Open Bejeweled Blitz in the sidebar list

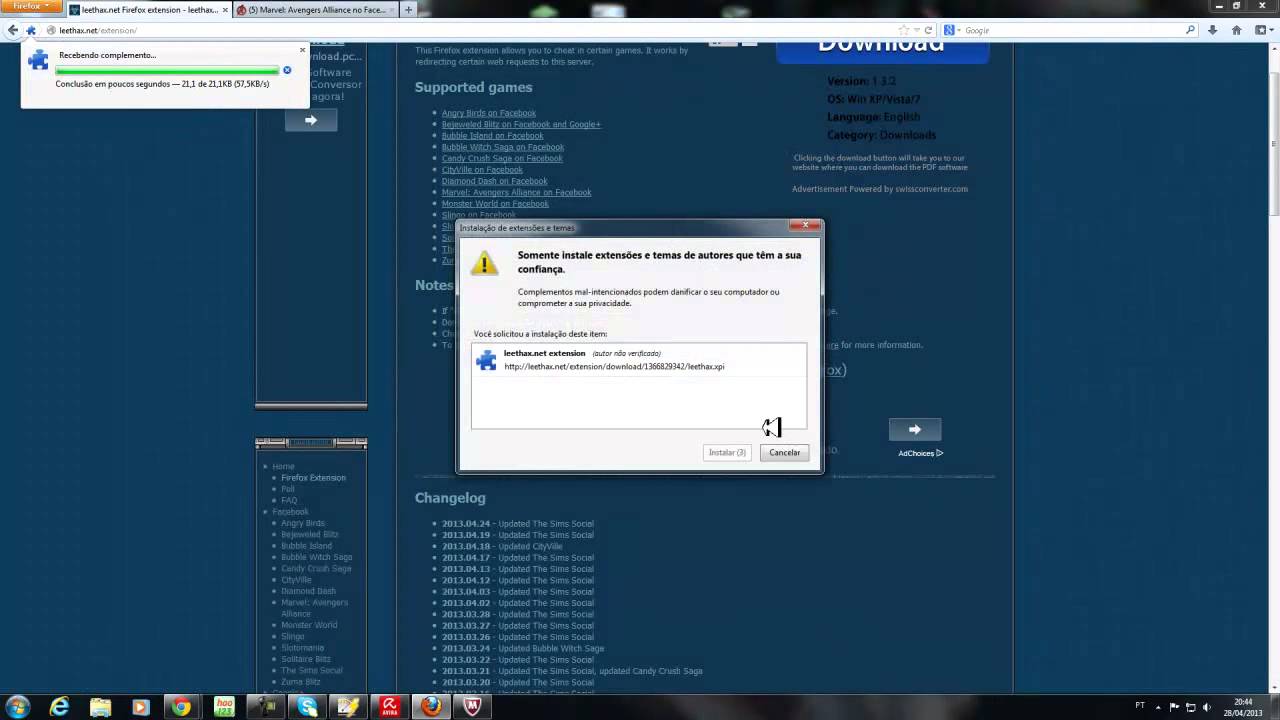point(310,534)
